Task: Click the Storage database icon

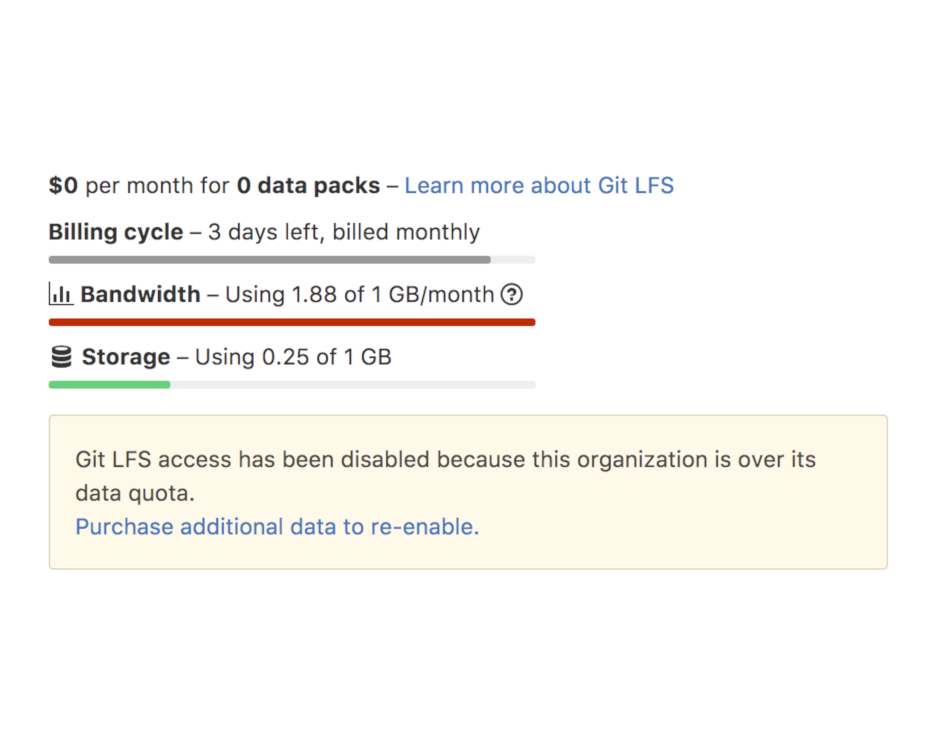Action: [61, 357]
